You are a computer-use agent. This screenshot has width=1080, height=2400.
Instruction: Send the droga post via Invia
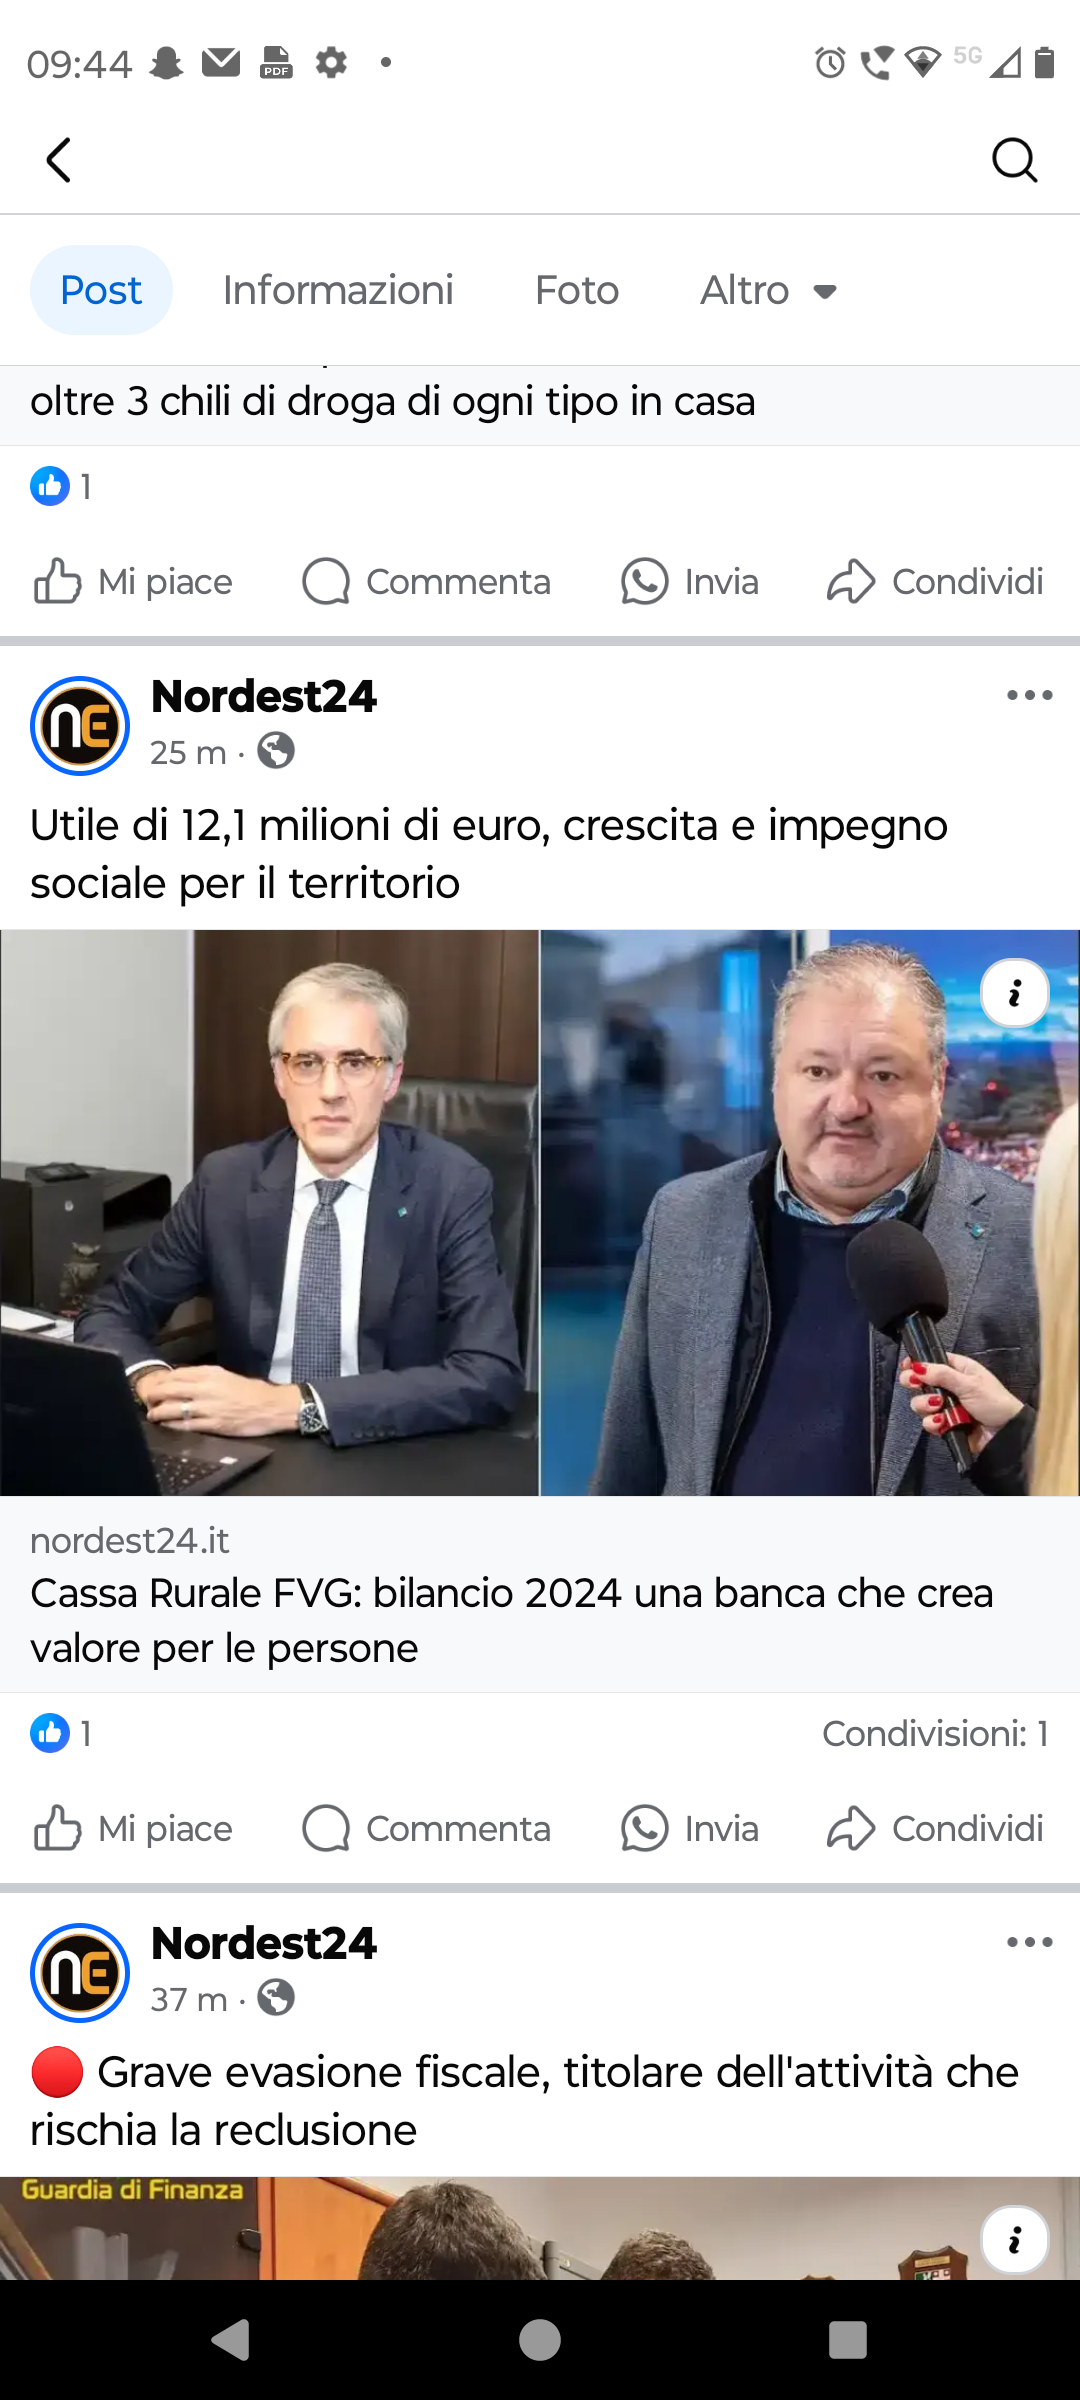coord(689,581)
